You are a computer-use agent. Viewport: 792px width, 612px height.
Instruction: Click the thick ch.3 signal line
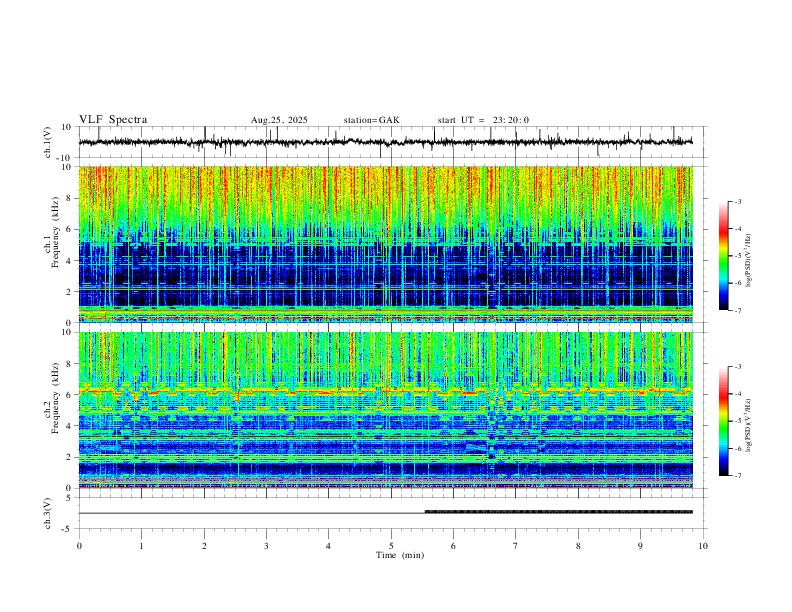(559, 512)
